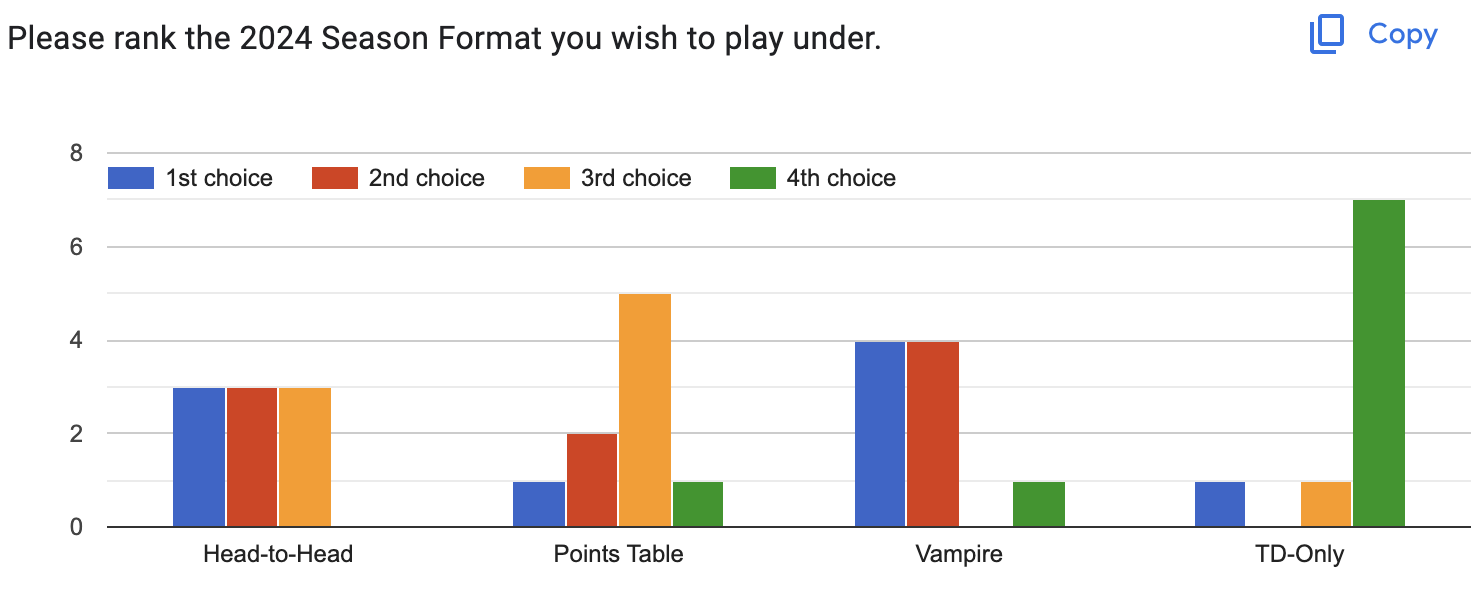Viewport: 1484px width, 606px height.
Task: Click the blue Vampire 1st choice bar
Action: (x=880, y=434)
